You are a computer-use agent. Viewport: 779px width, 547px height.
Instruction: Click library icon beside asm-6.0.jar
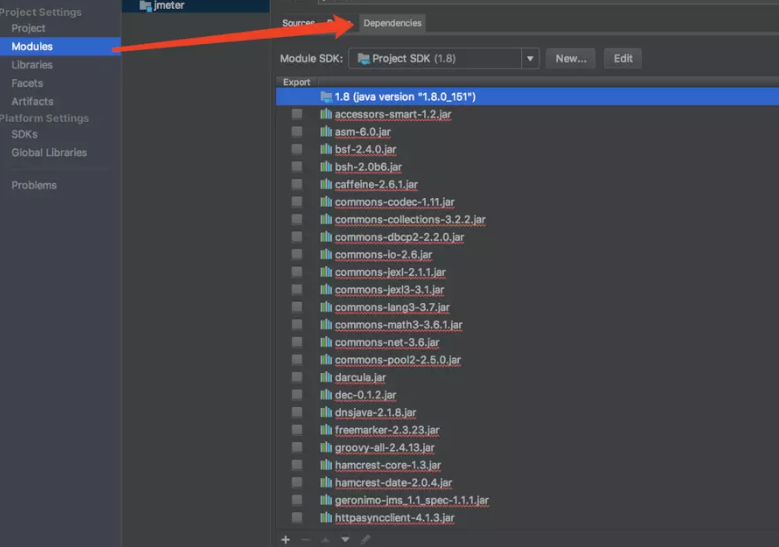coord(326,132)
